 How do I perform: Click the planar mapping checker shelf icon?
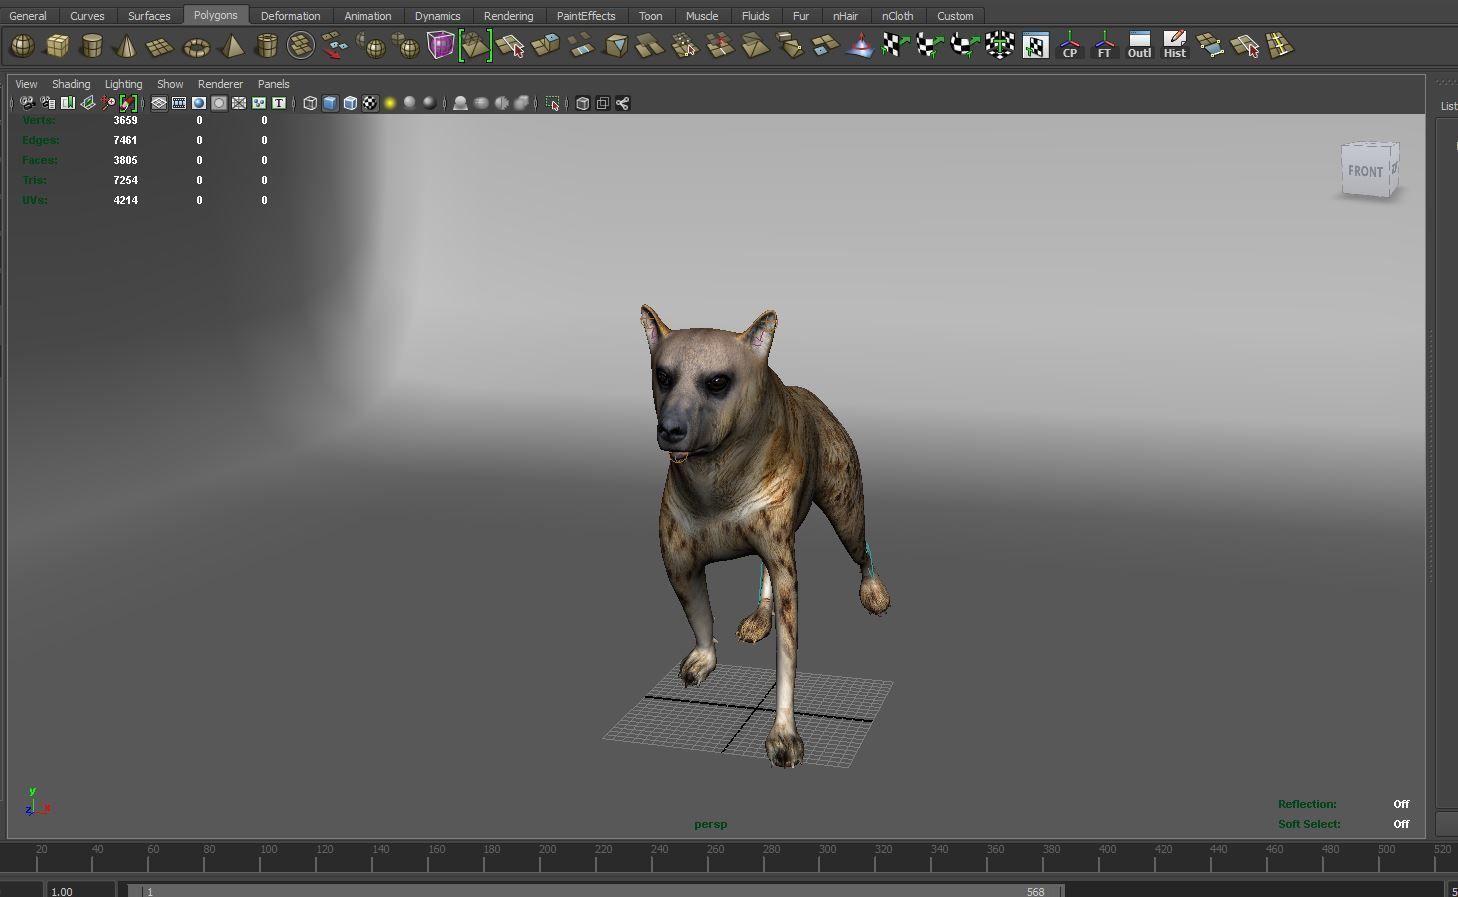click(x=895, y=46)
